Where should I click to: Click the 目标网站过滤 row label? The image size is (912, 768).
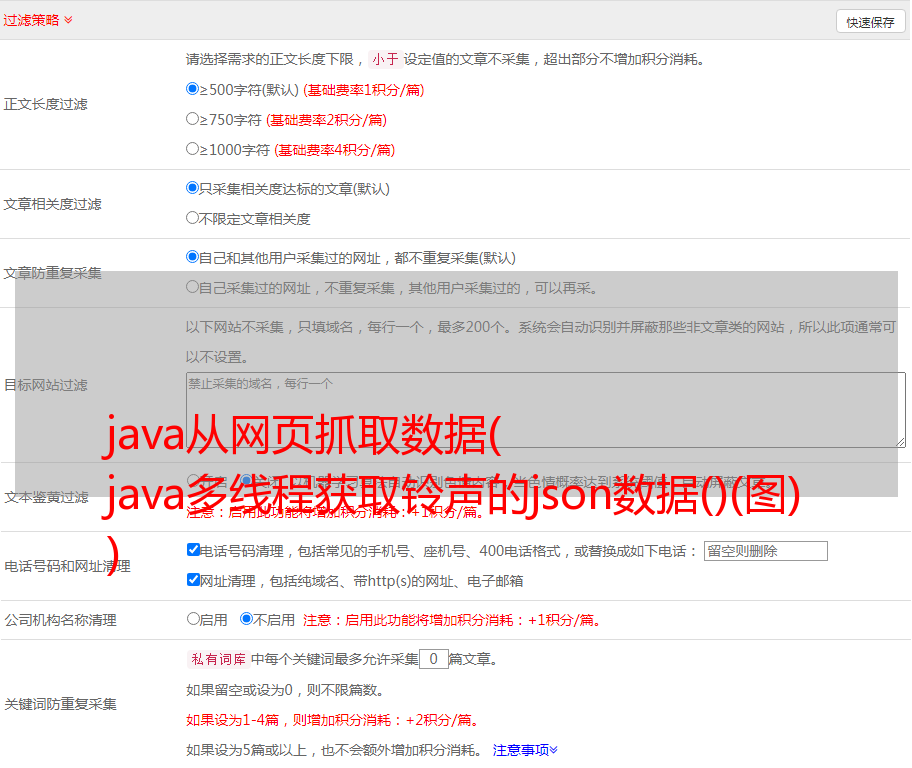[45, 385]
